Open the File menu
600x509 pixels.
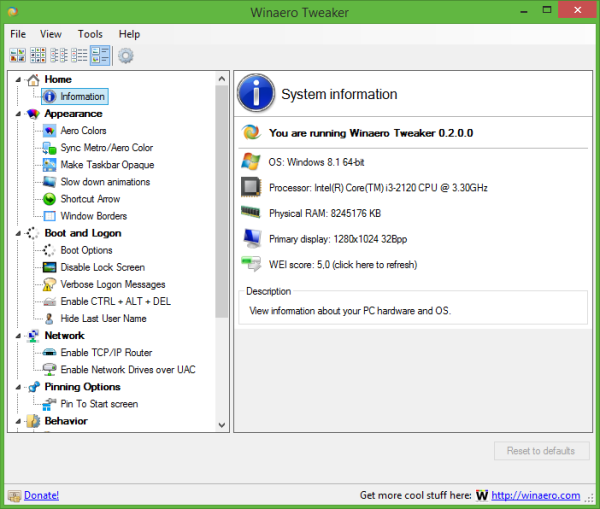(x=18, y=34)
